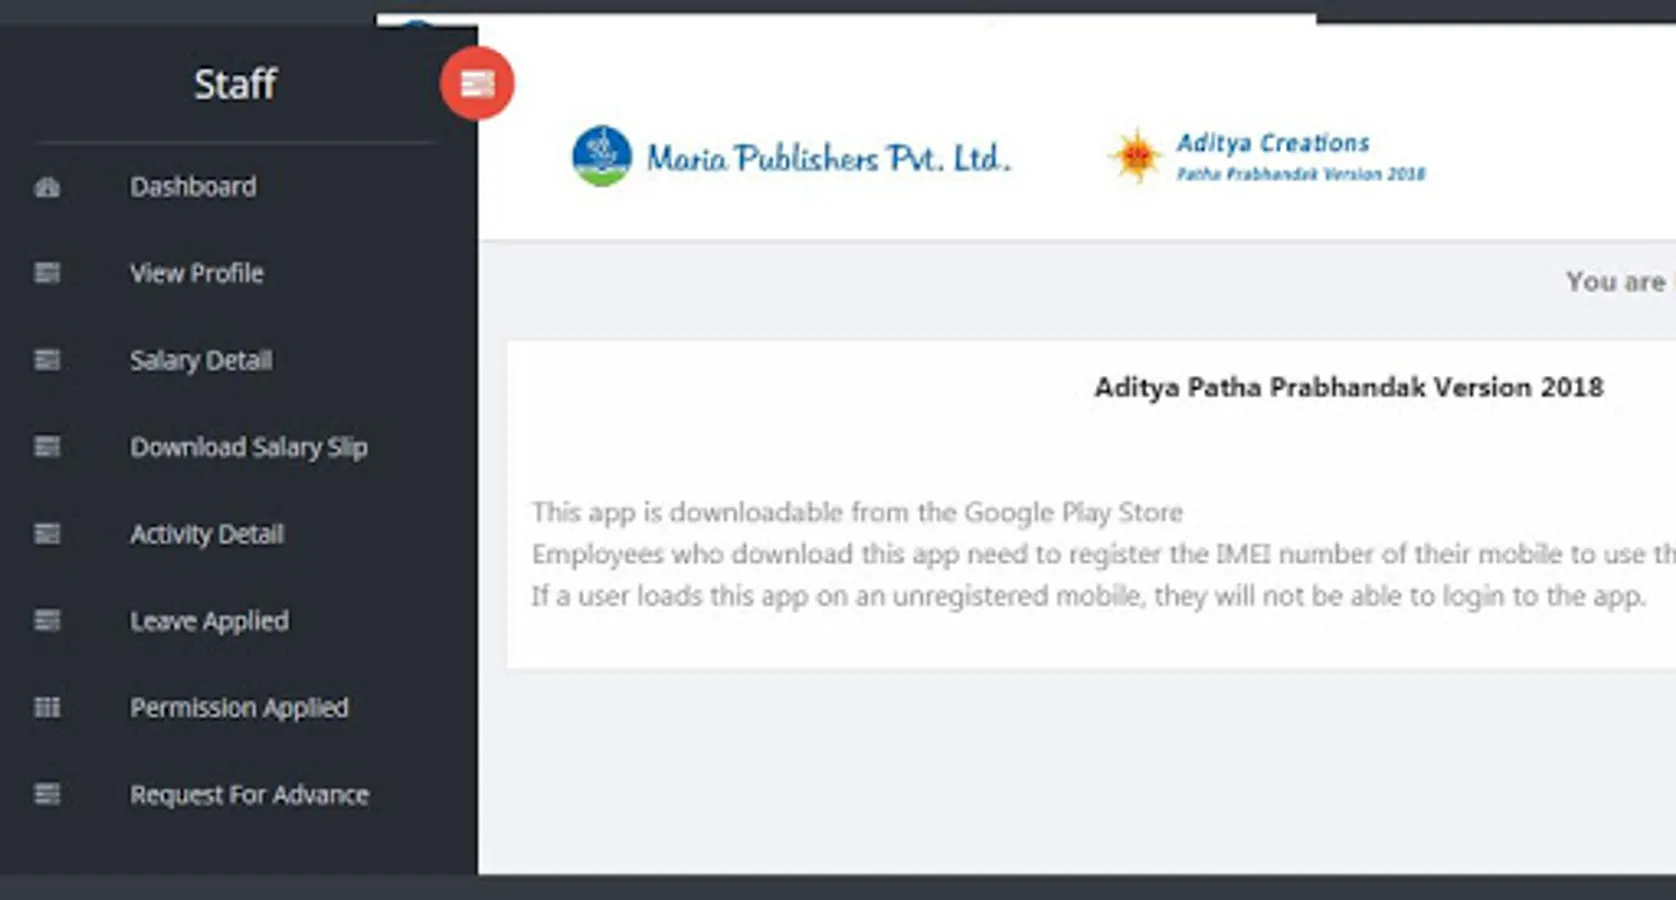
Task: Click the Dashboard icon in sidebar
Action: coord(47,187)
